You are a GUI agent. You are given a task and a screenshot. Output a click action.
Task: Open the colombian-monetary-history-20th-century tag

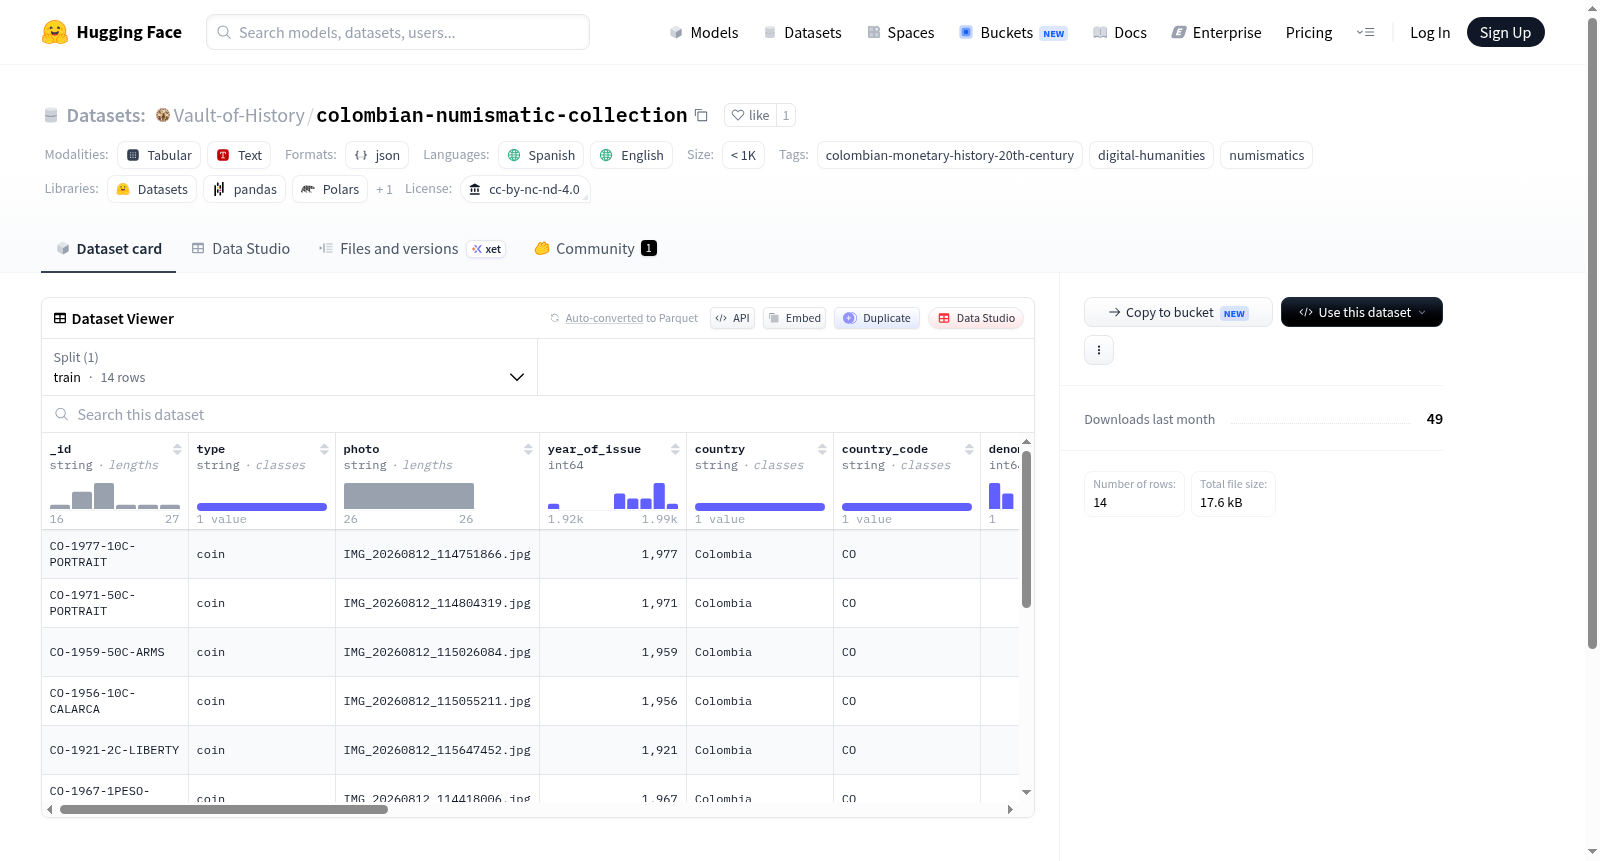point(950,155)
